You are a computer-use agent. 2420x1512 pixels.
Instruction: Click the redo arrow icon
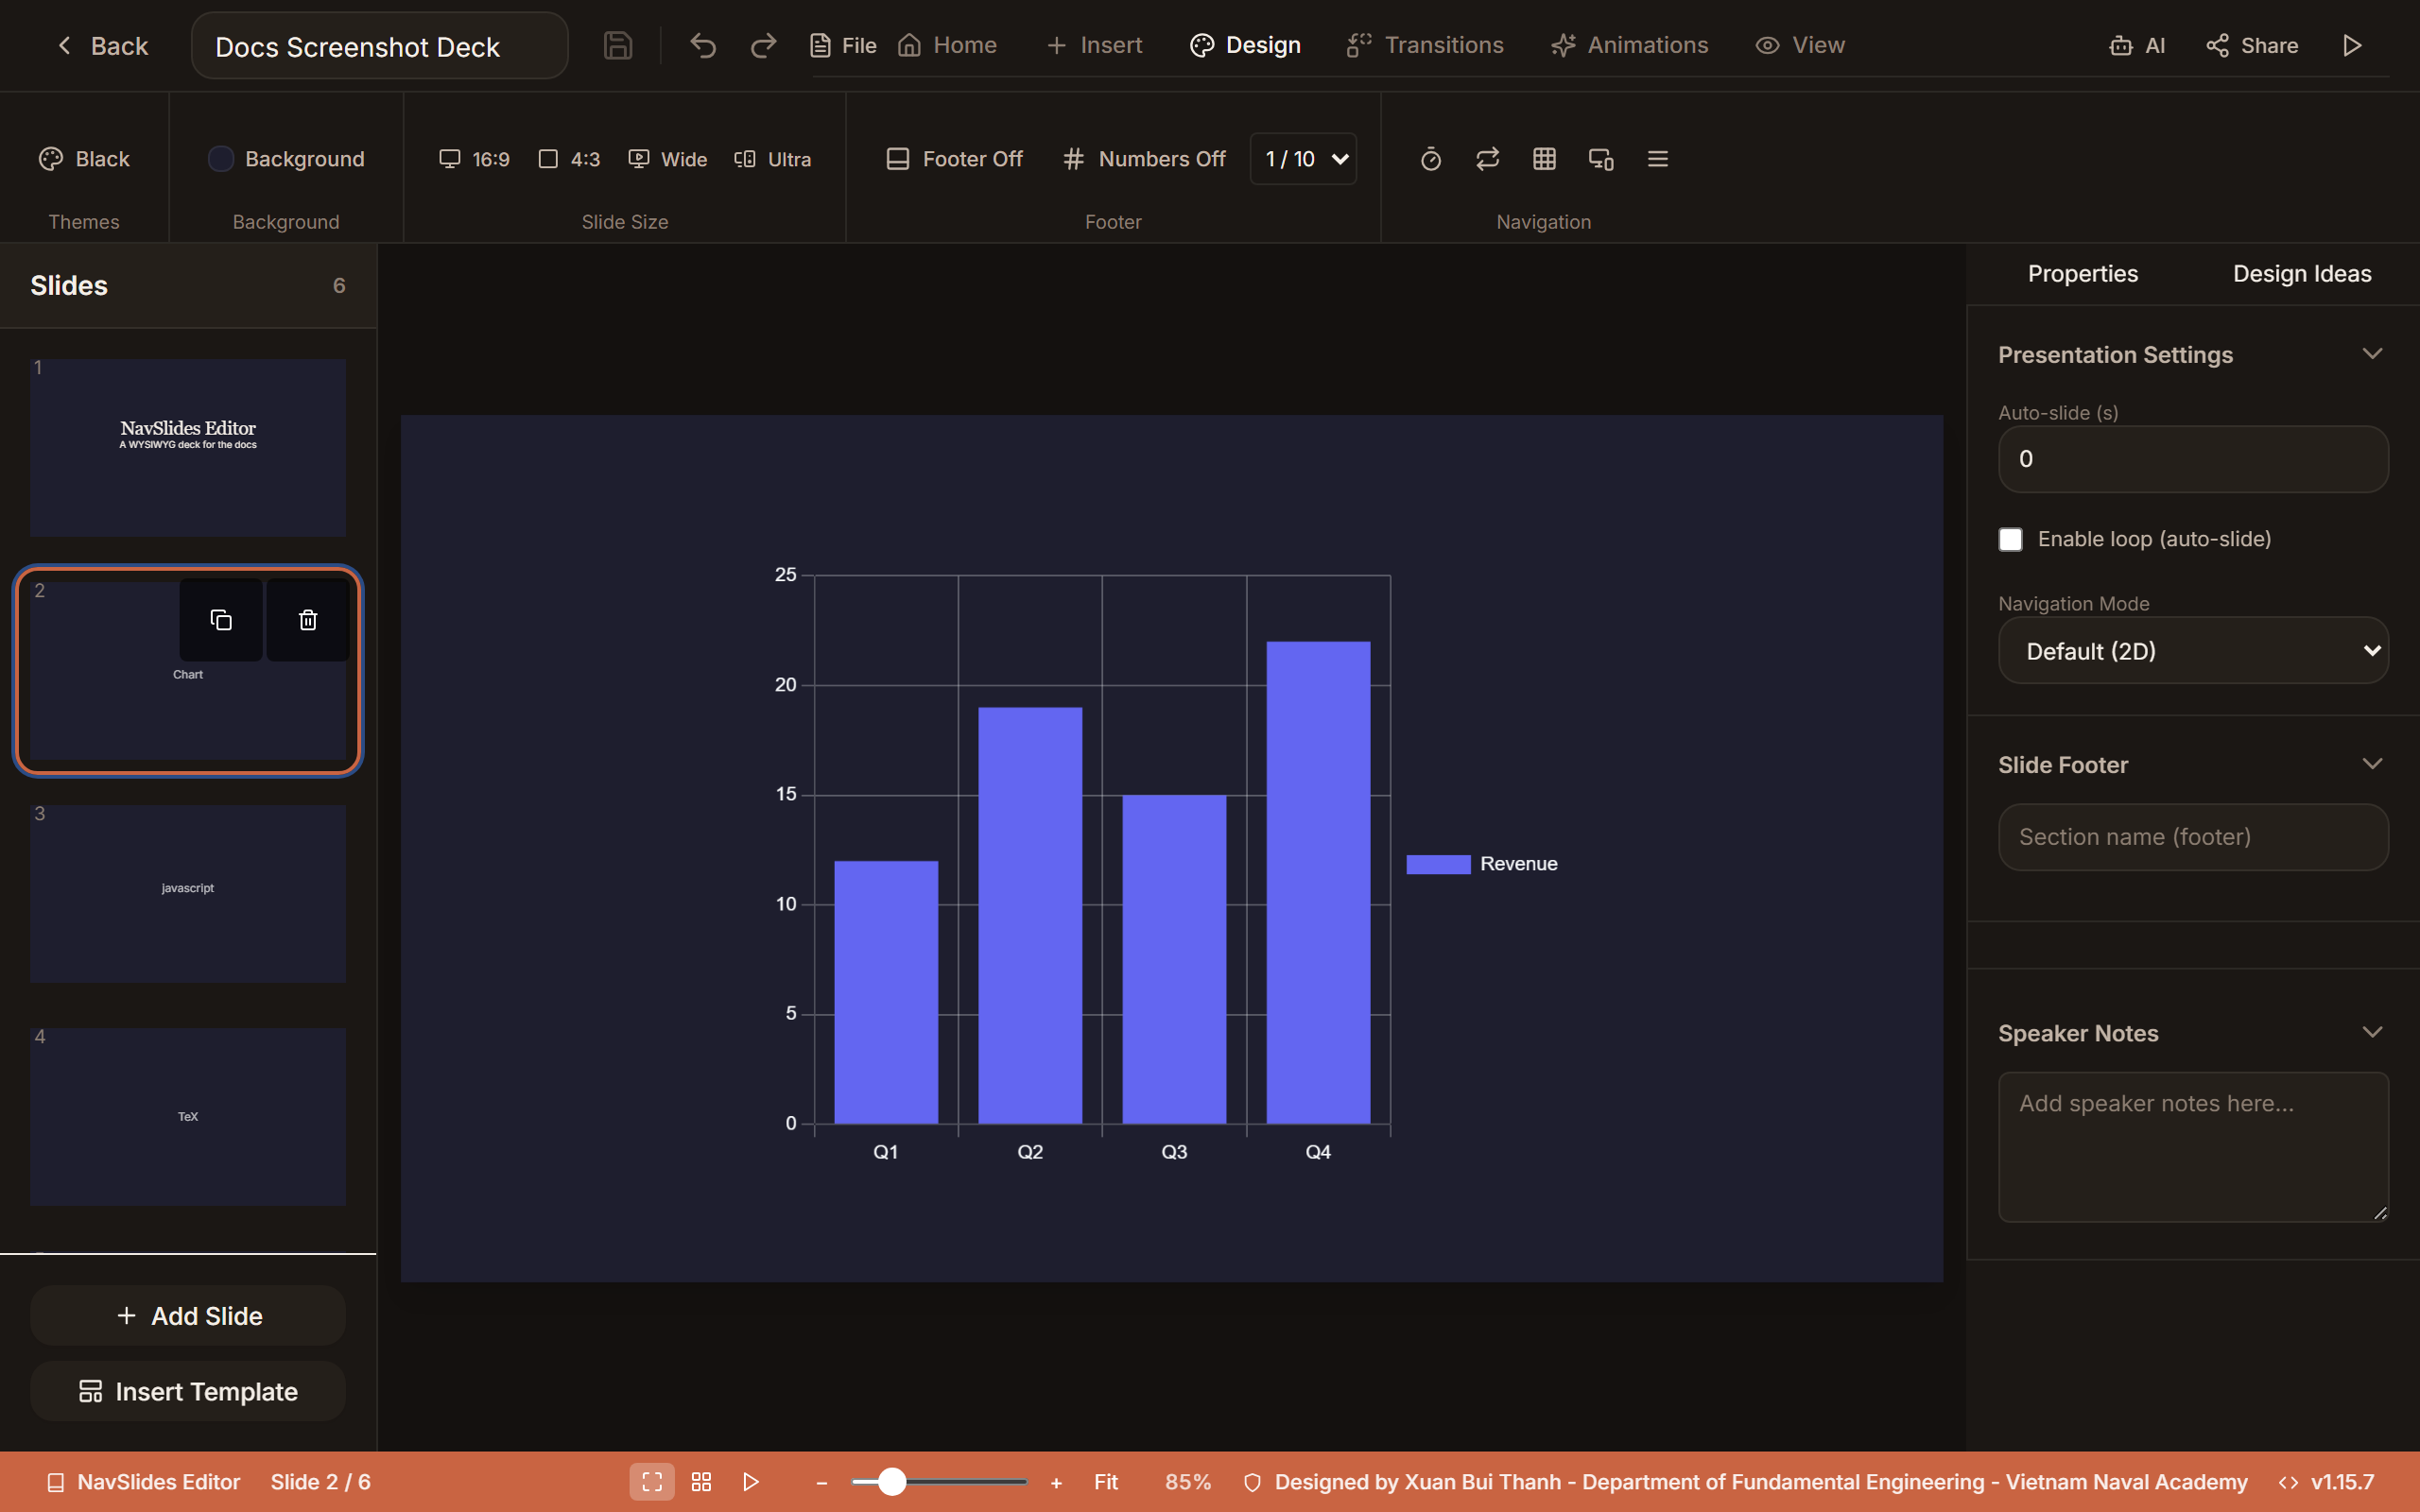[x=763, y=46]
